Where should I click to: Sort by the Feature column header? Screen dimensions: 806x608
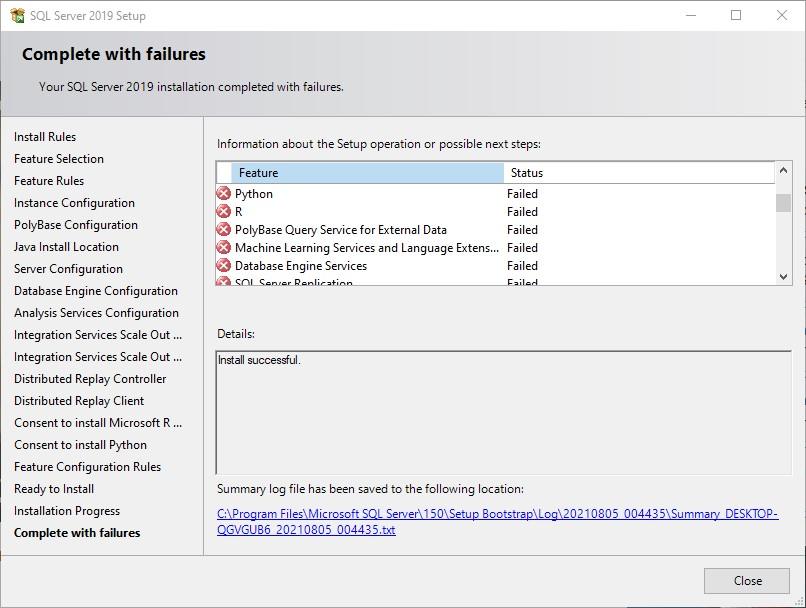click(366, 173)
